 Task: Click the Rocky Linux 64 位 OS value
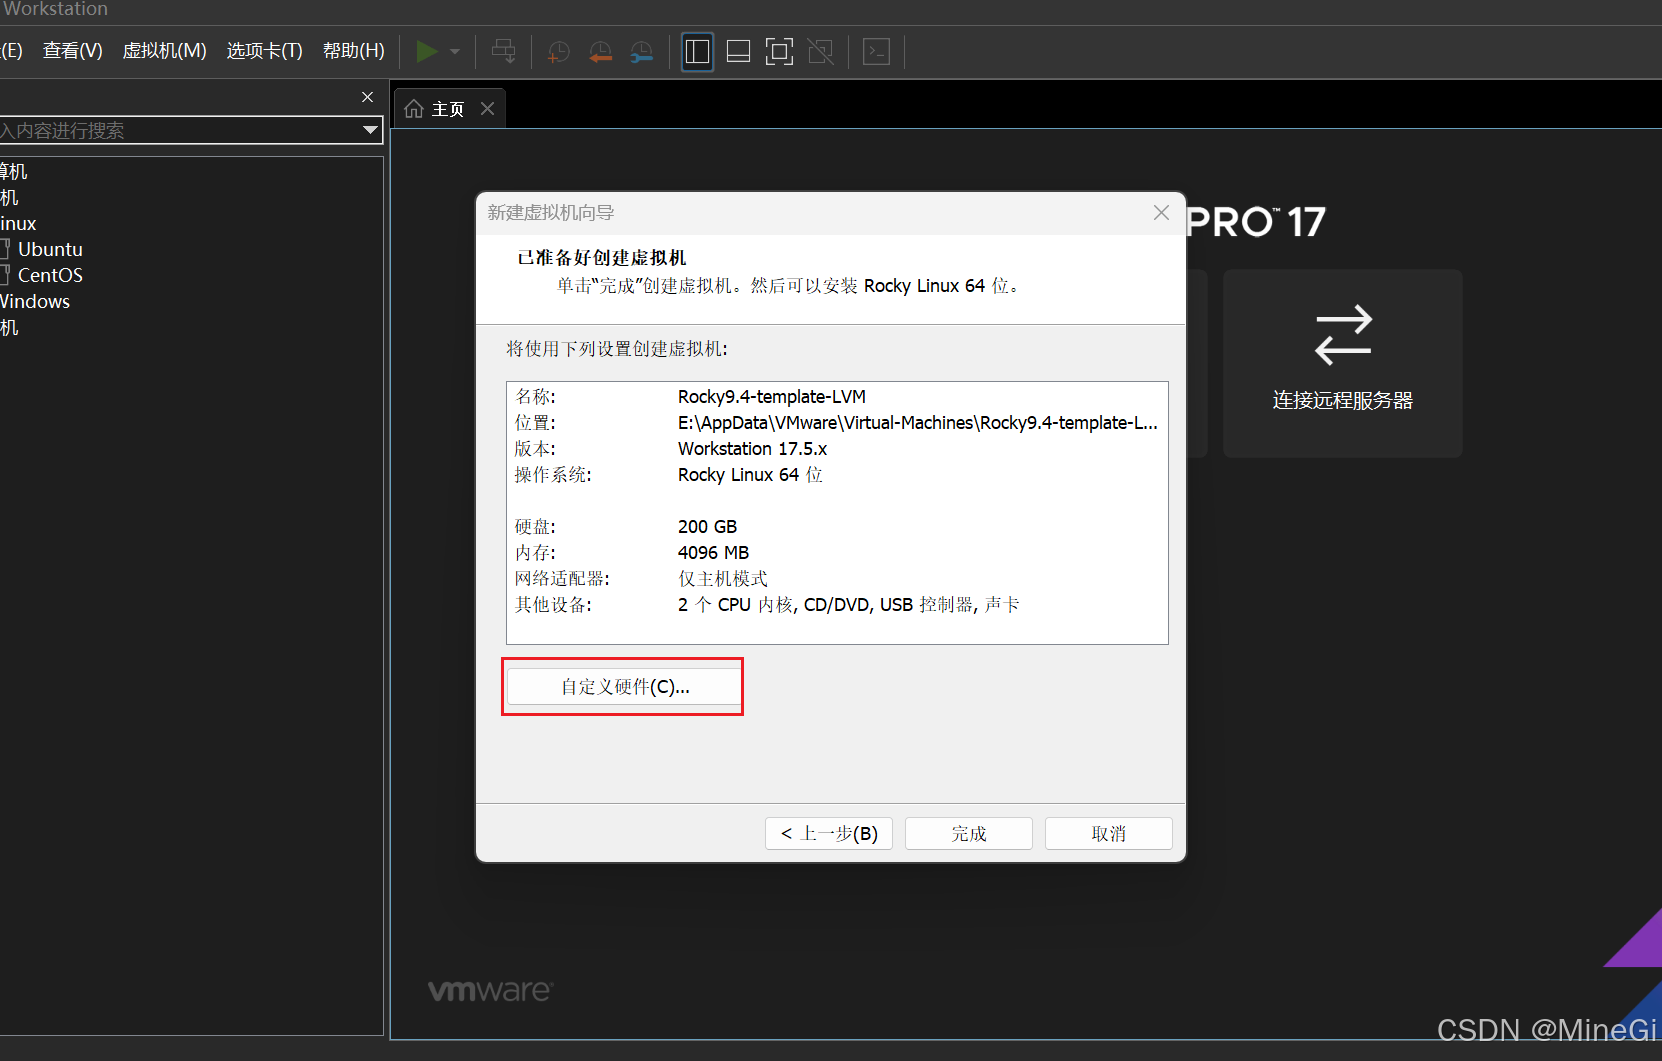[x=750, y=475]
